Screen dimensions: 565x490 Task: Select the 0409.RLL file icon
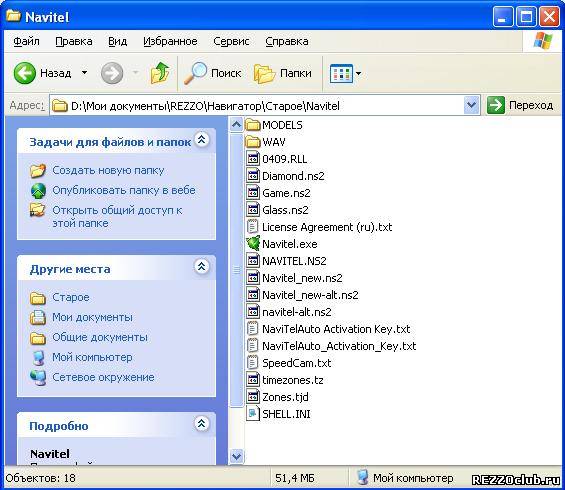[x=253, y=159]
